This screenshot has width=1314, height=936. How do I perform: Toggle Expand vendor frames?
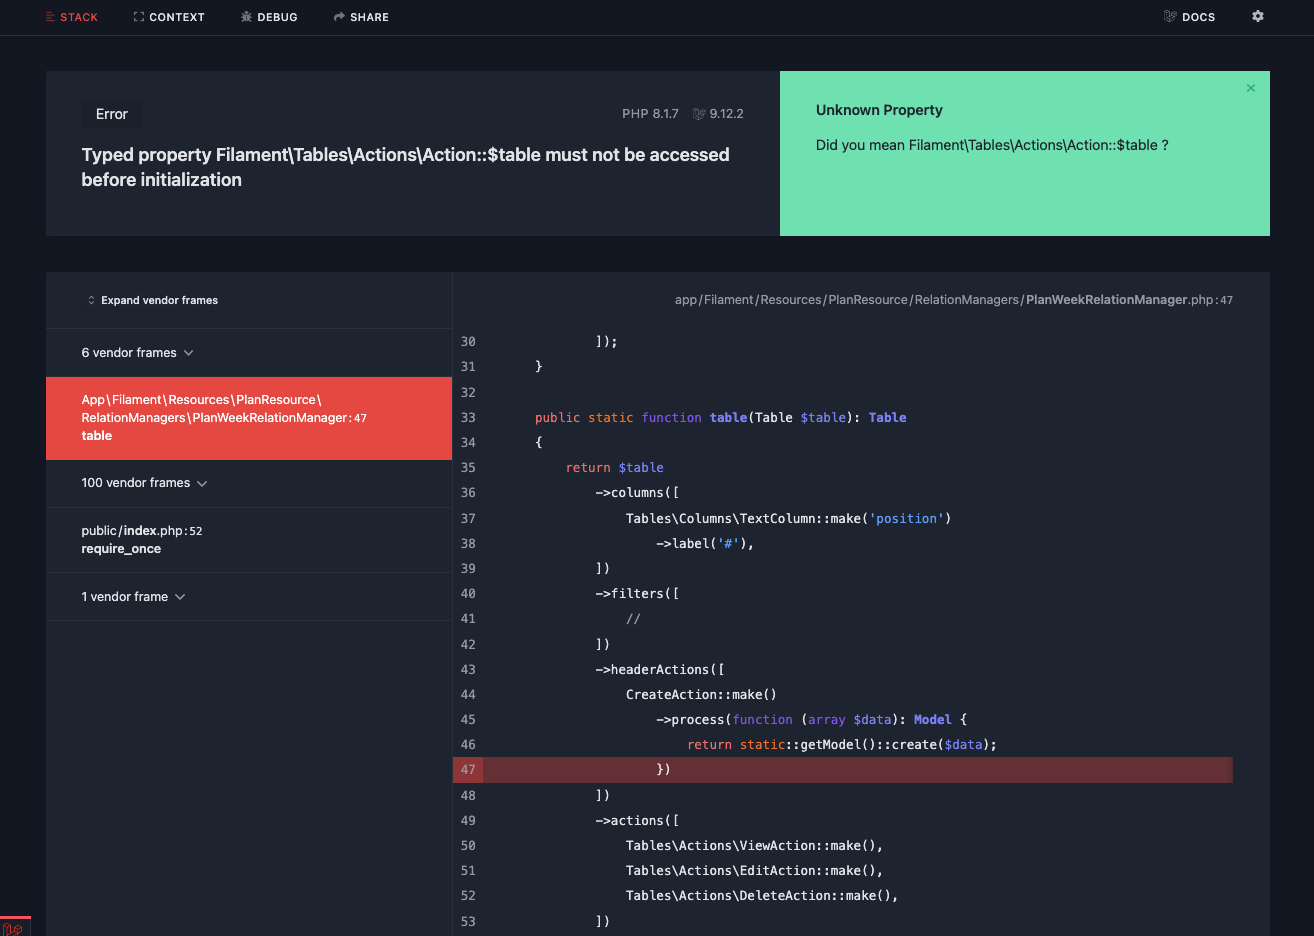click(153, 299)
